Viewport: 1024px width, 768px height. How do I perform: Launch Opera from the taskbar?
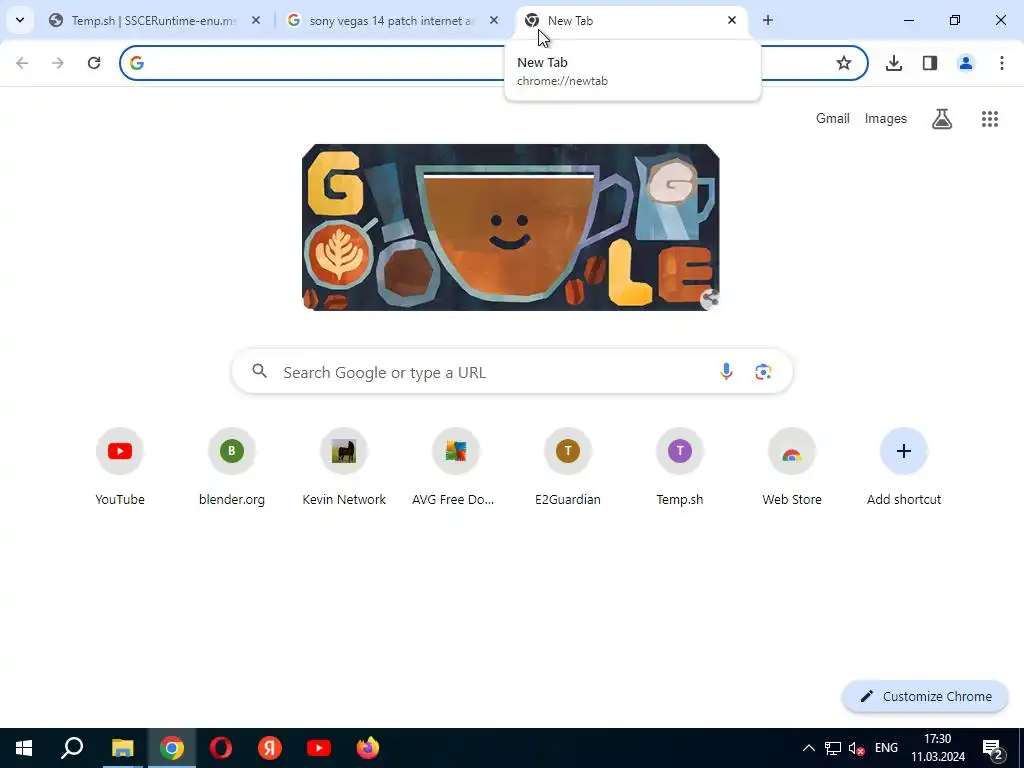click(221, 748)
